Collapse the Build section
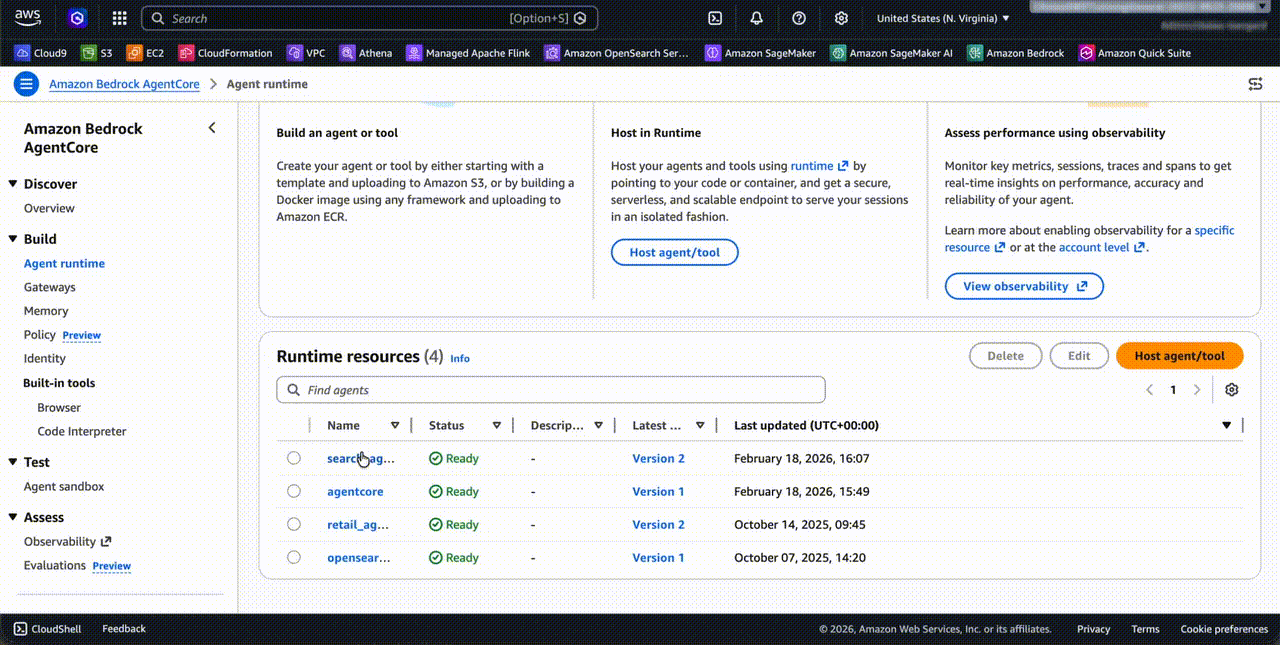 coord(13,239)
